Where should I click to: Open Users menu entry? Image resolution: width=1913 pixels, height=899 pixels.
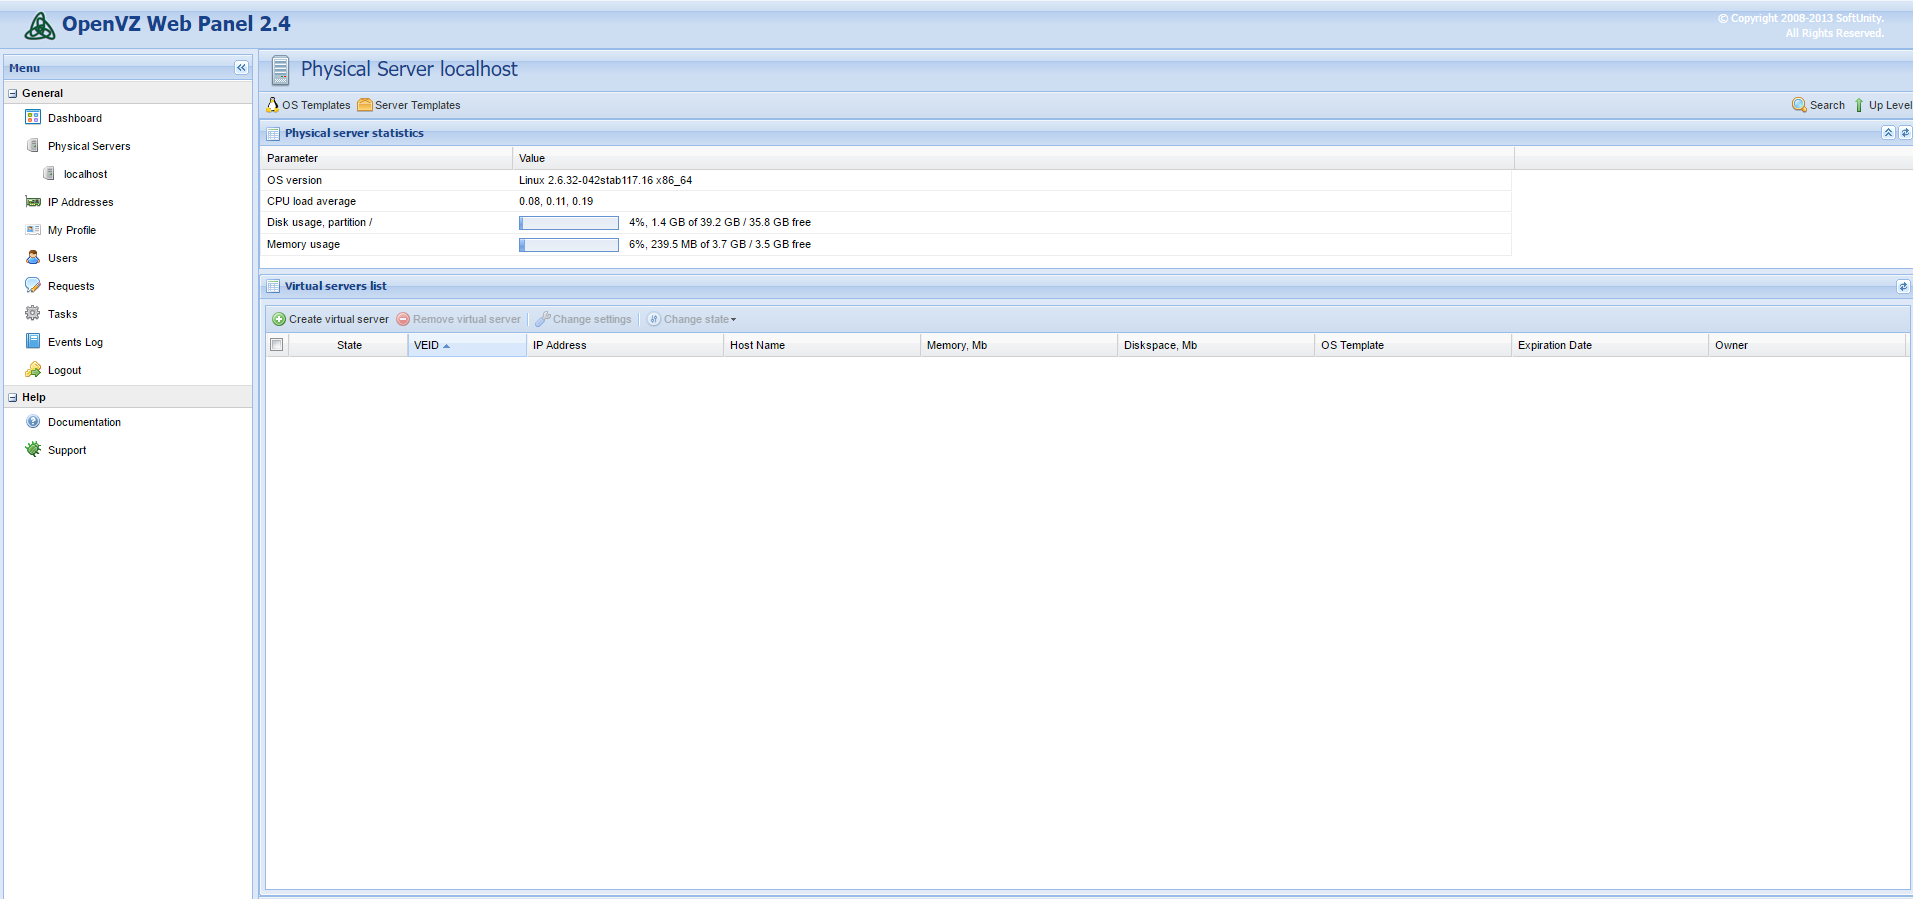click(63, 258)
